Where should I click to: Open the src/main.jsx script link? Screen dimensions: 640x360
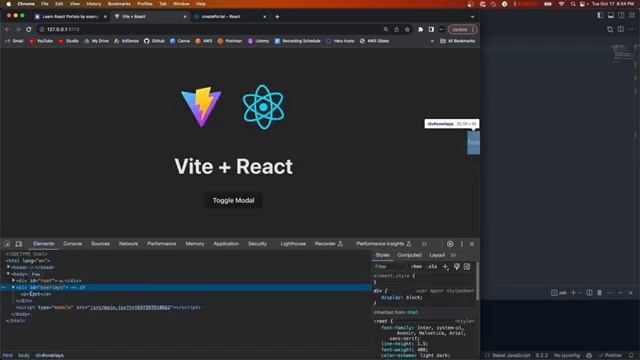pos(130,307)
